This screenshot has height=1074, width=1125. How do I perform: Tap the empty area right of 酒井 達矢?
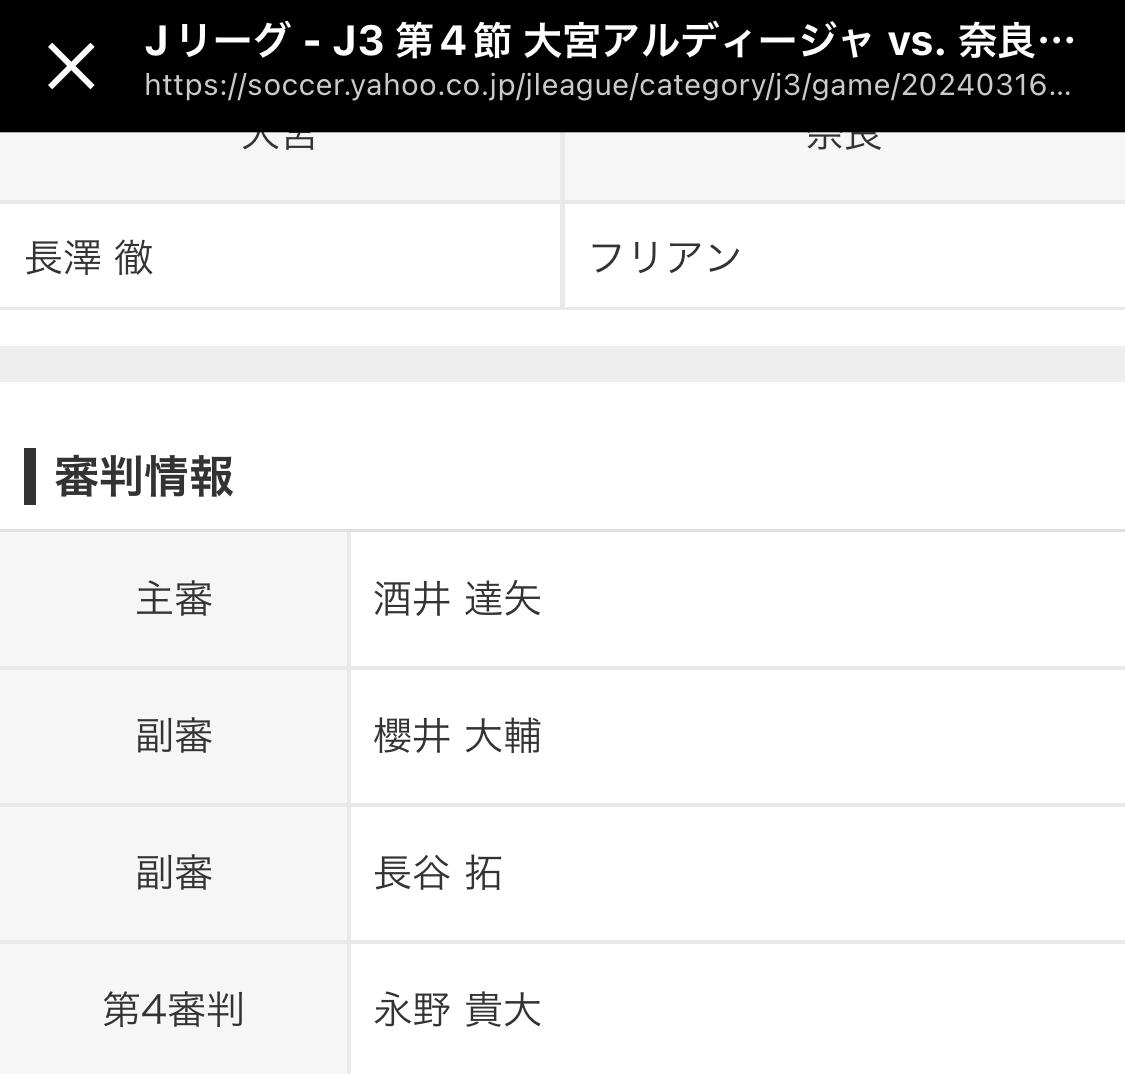click(x=830, y=600)
